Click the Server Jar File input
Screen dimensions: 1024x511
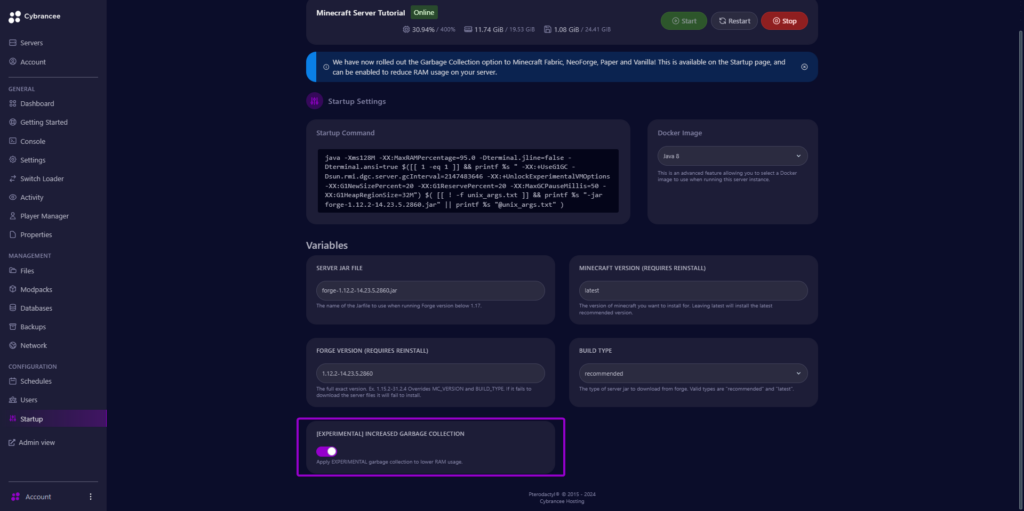coord(430,290)
